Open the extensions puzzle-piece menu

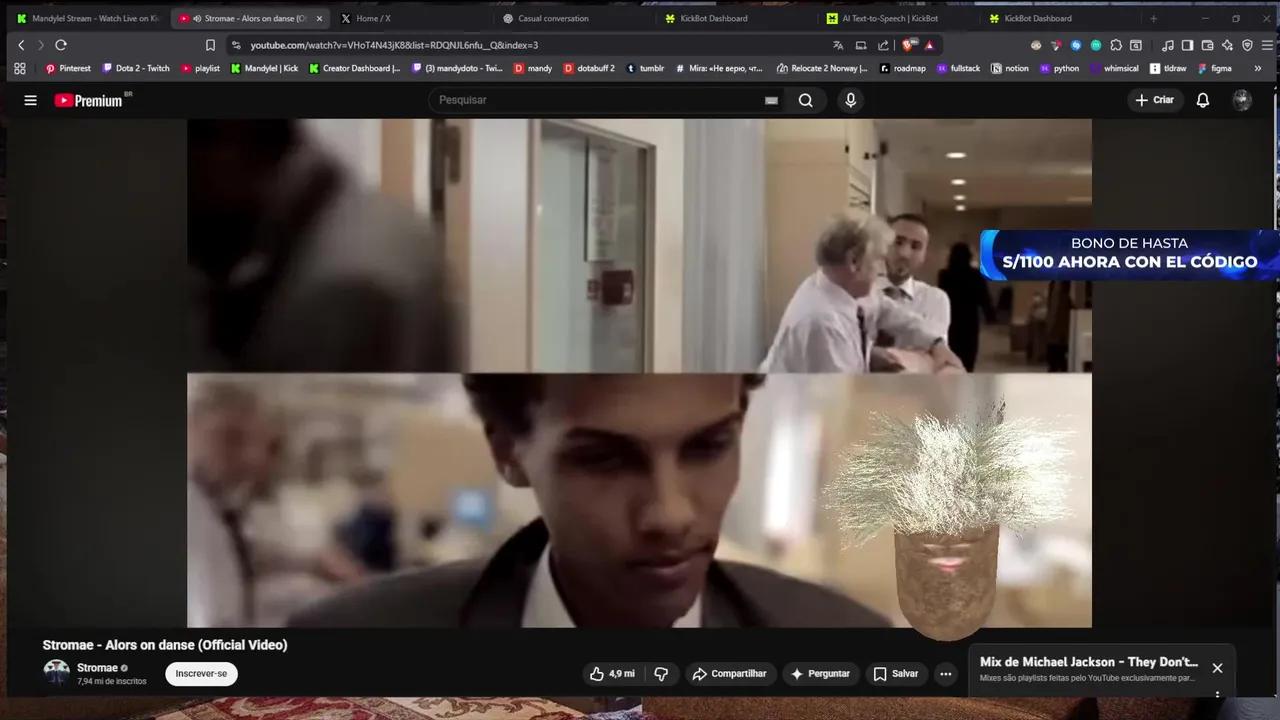click(x=1116, y=45)
